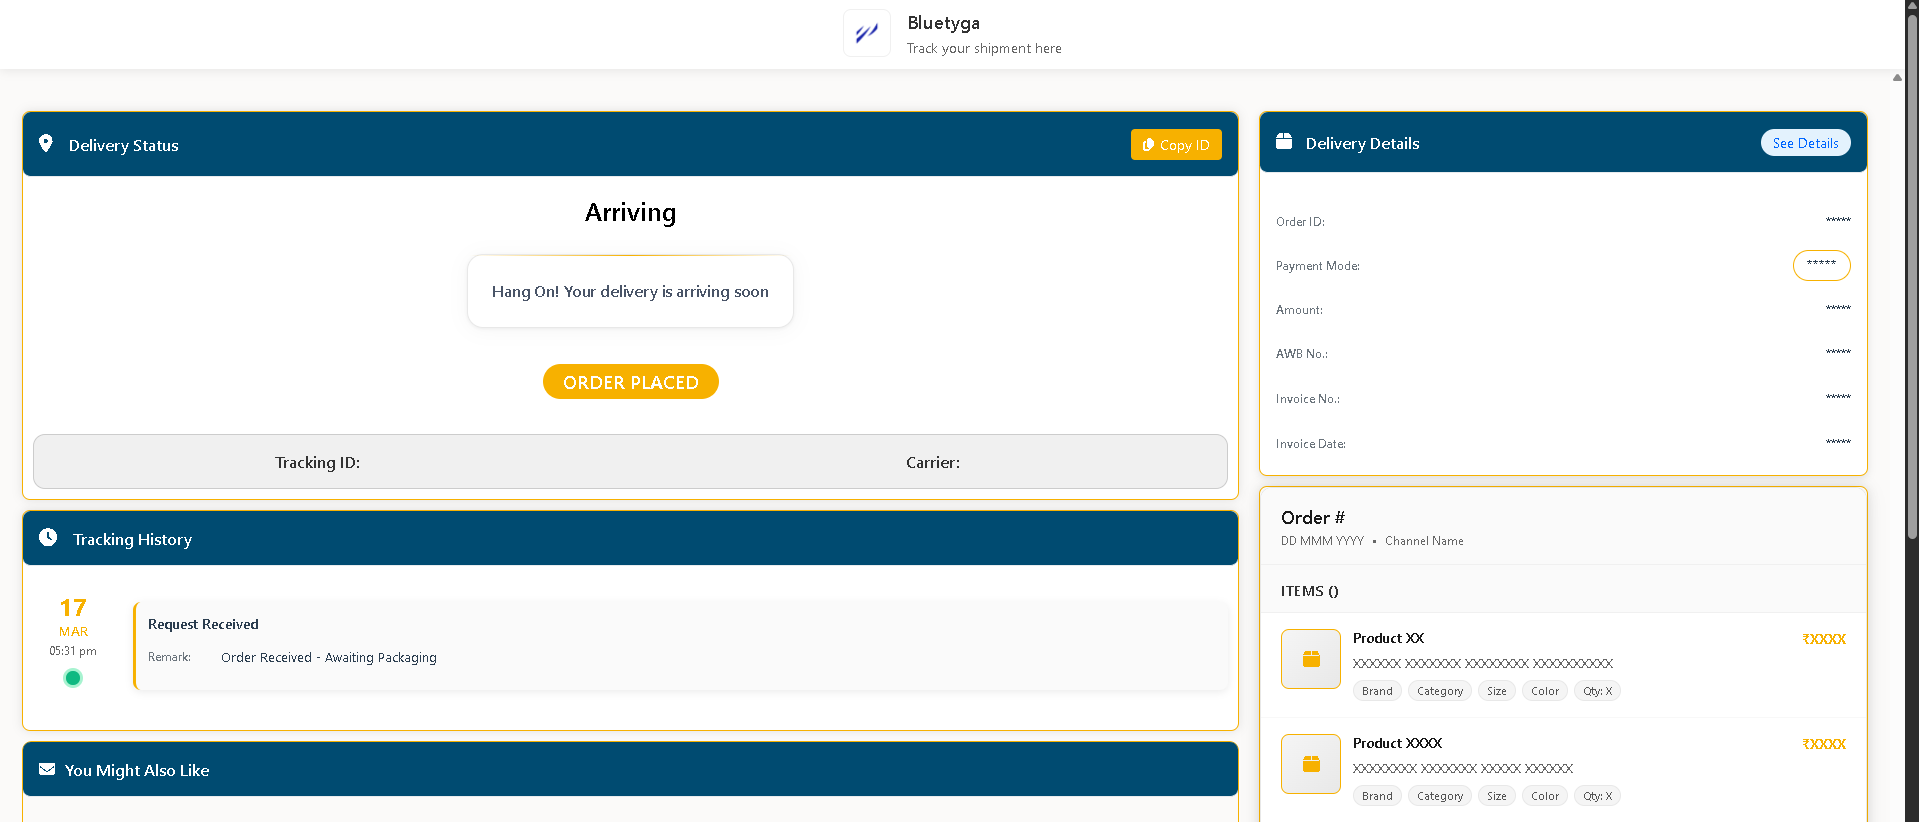Open See Details in Delivery Details
Viewport: 1919px width, 822px height.
tap(1805, 143)
